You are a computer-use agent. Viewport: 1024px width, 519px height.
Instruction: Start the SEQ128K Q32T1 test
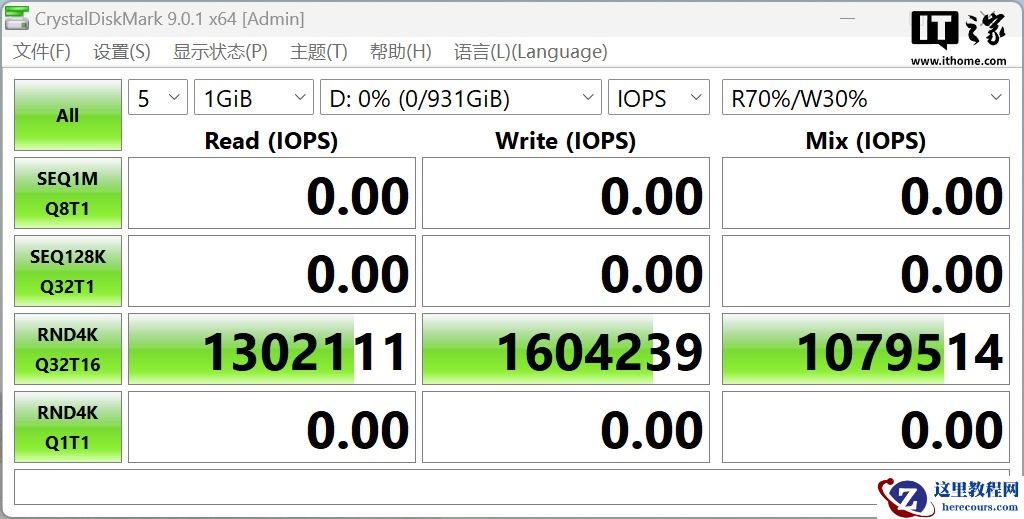[68, 271]
